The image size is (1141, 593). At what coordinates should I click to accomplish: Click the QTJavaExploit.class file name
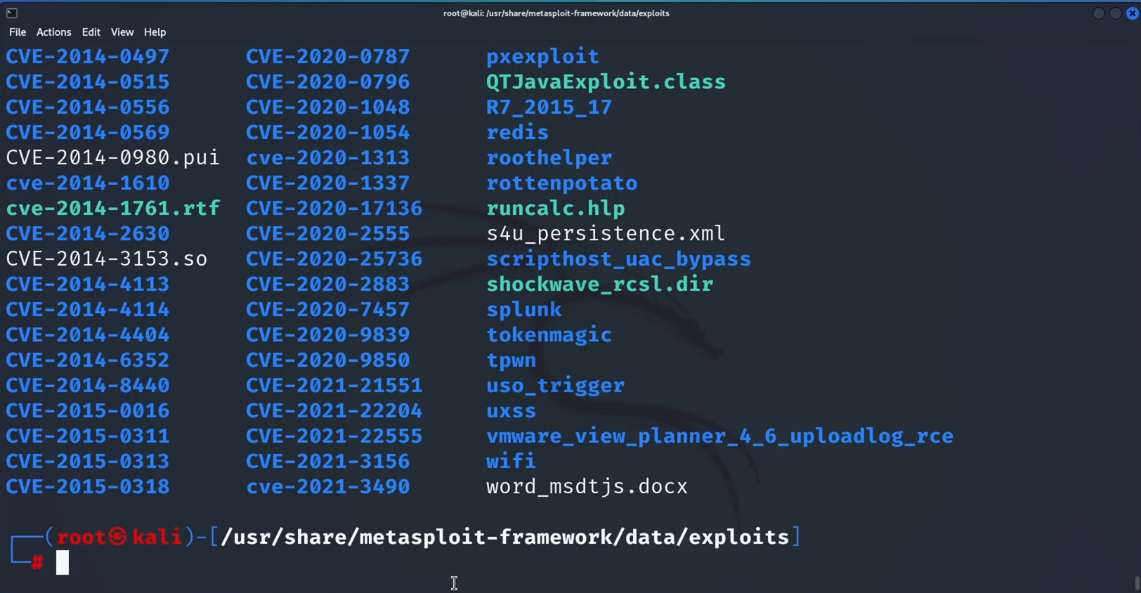(x=605, y=82)
